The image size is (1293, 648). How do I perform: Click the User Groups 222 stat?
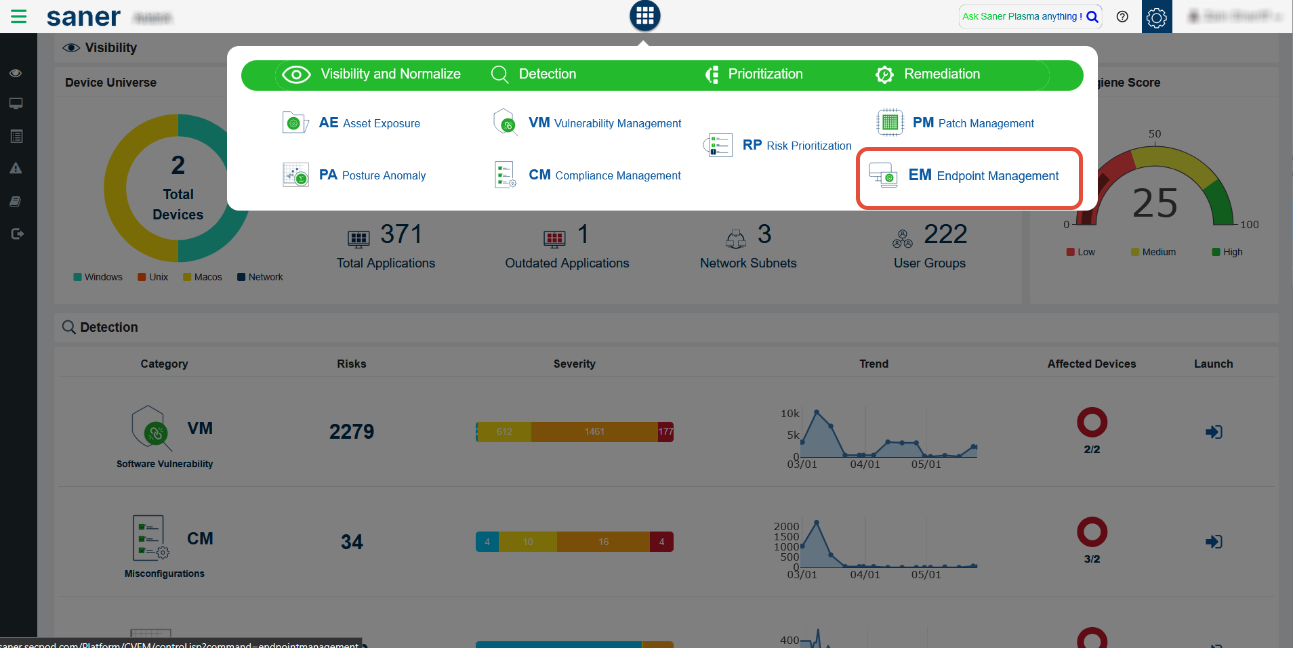(x=930, y=246)
